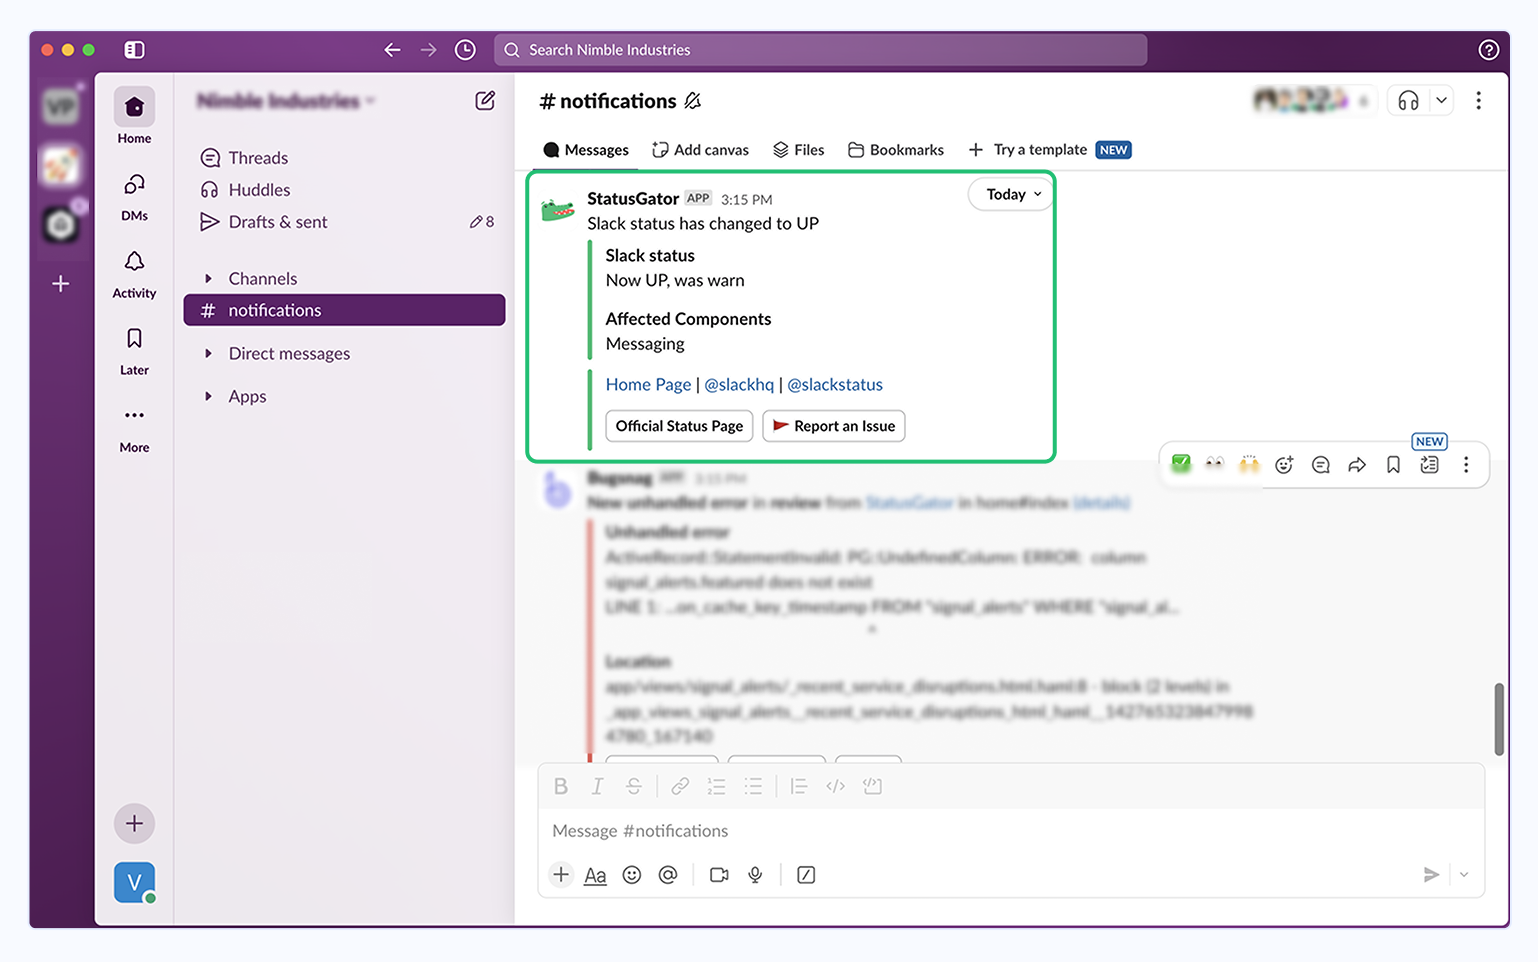Select the notifications channel
1538x962 pixels.
click(x=344, y=310)
